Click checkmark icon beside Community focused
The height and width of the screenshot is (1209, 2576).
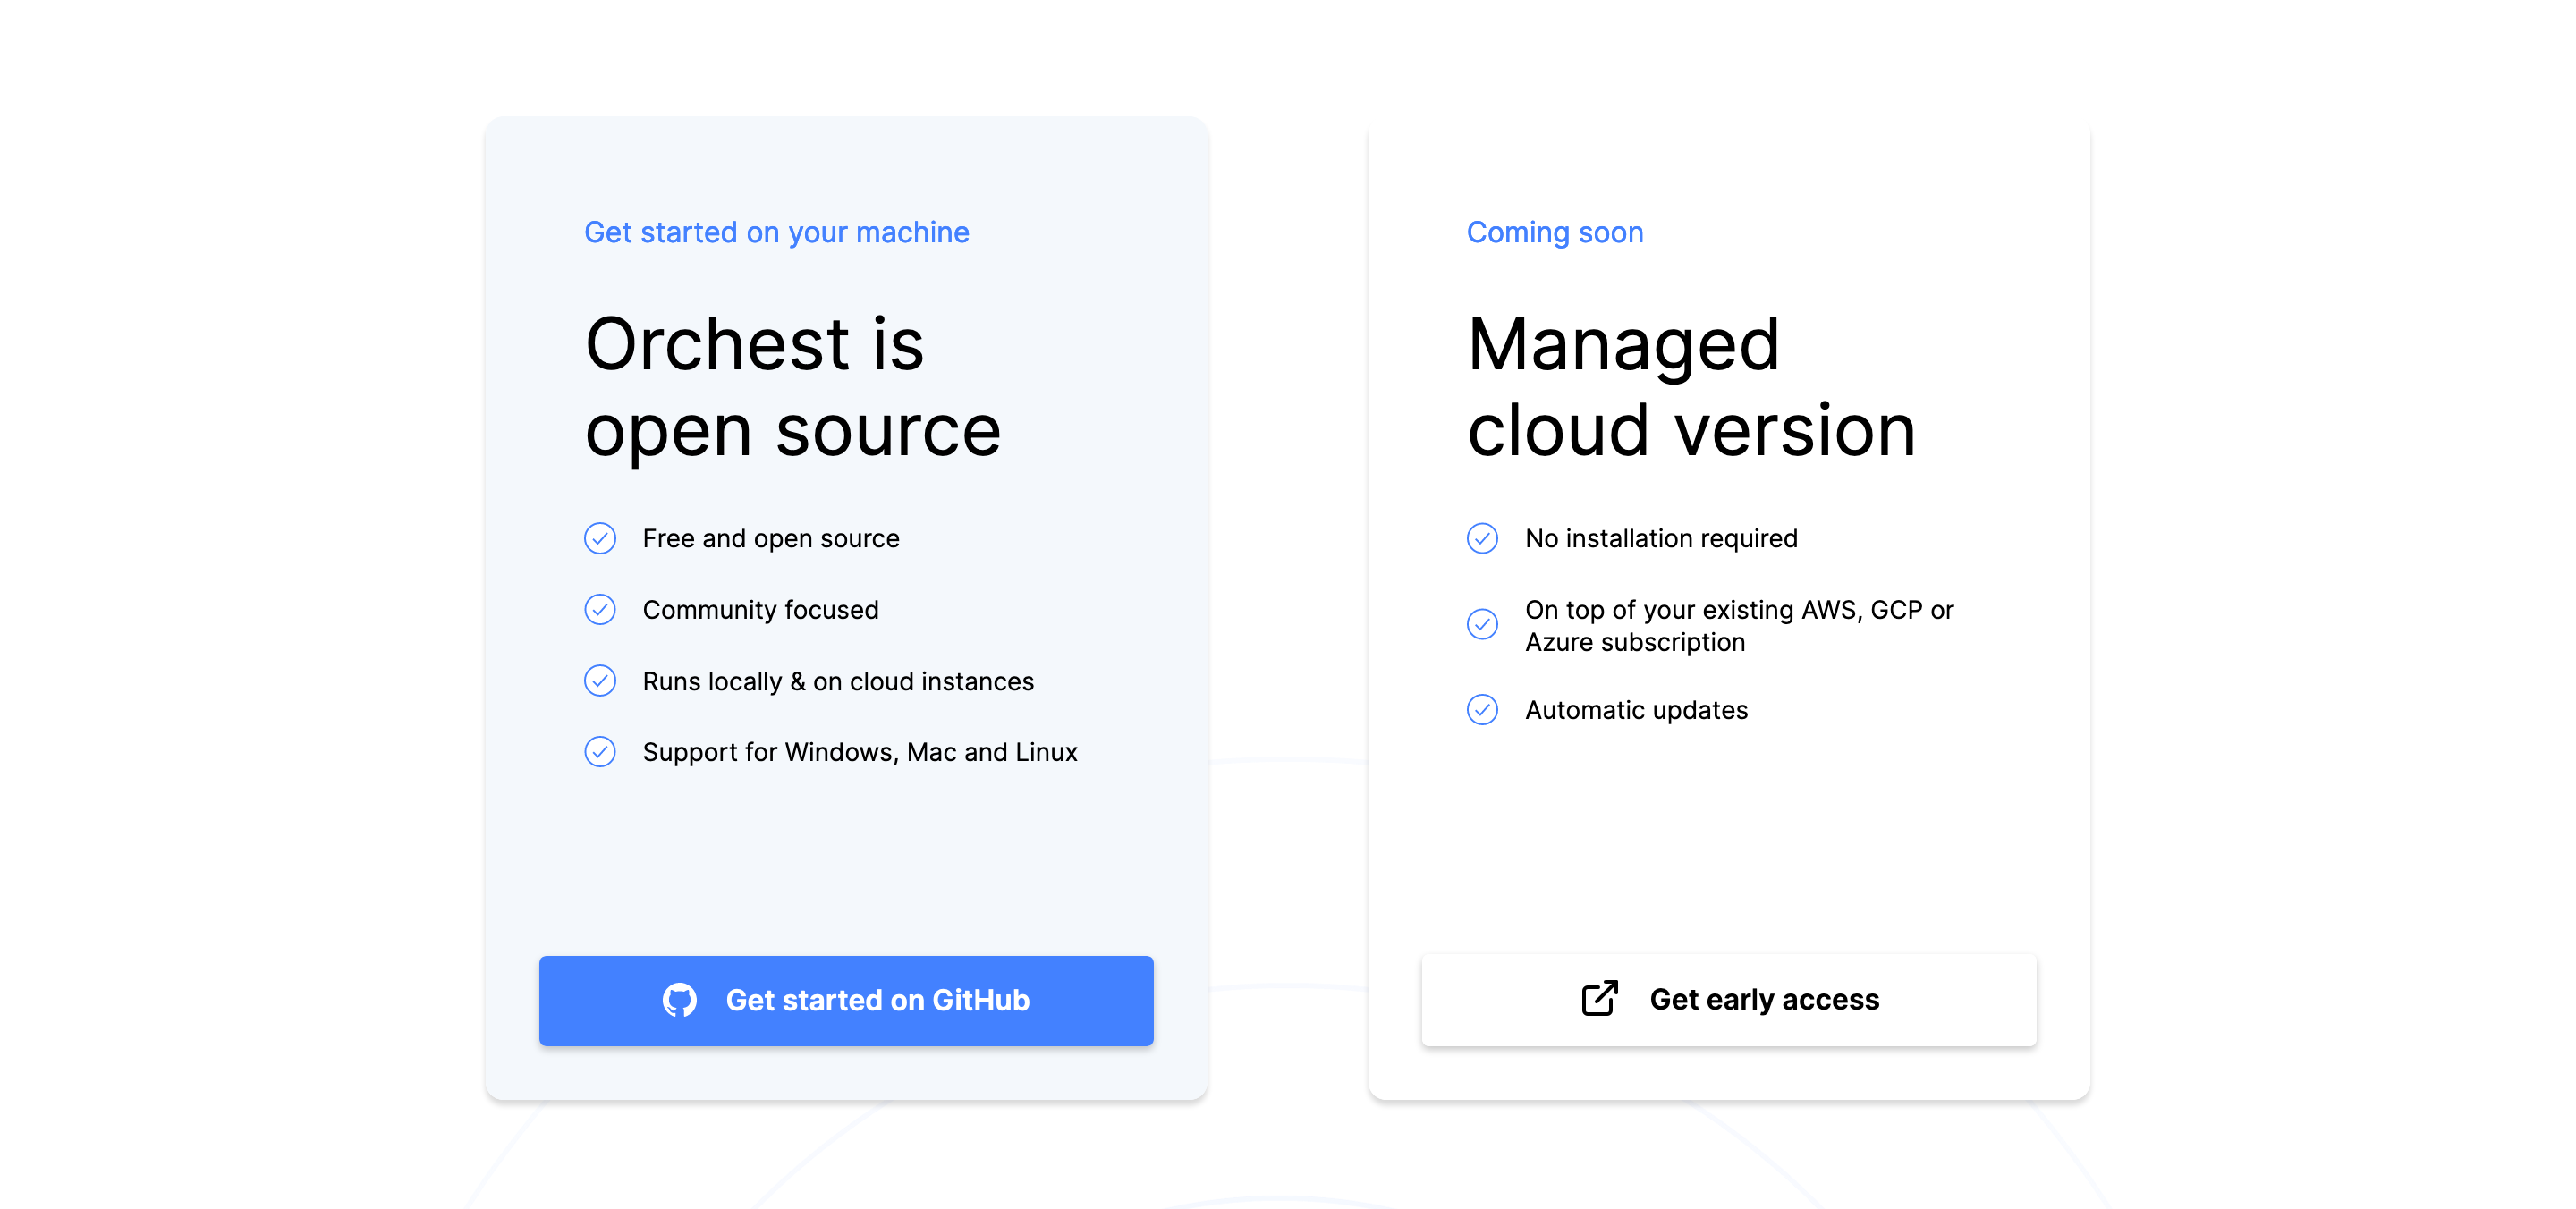[x=600, y=609]
